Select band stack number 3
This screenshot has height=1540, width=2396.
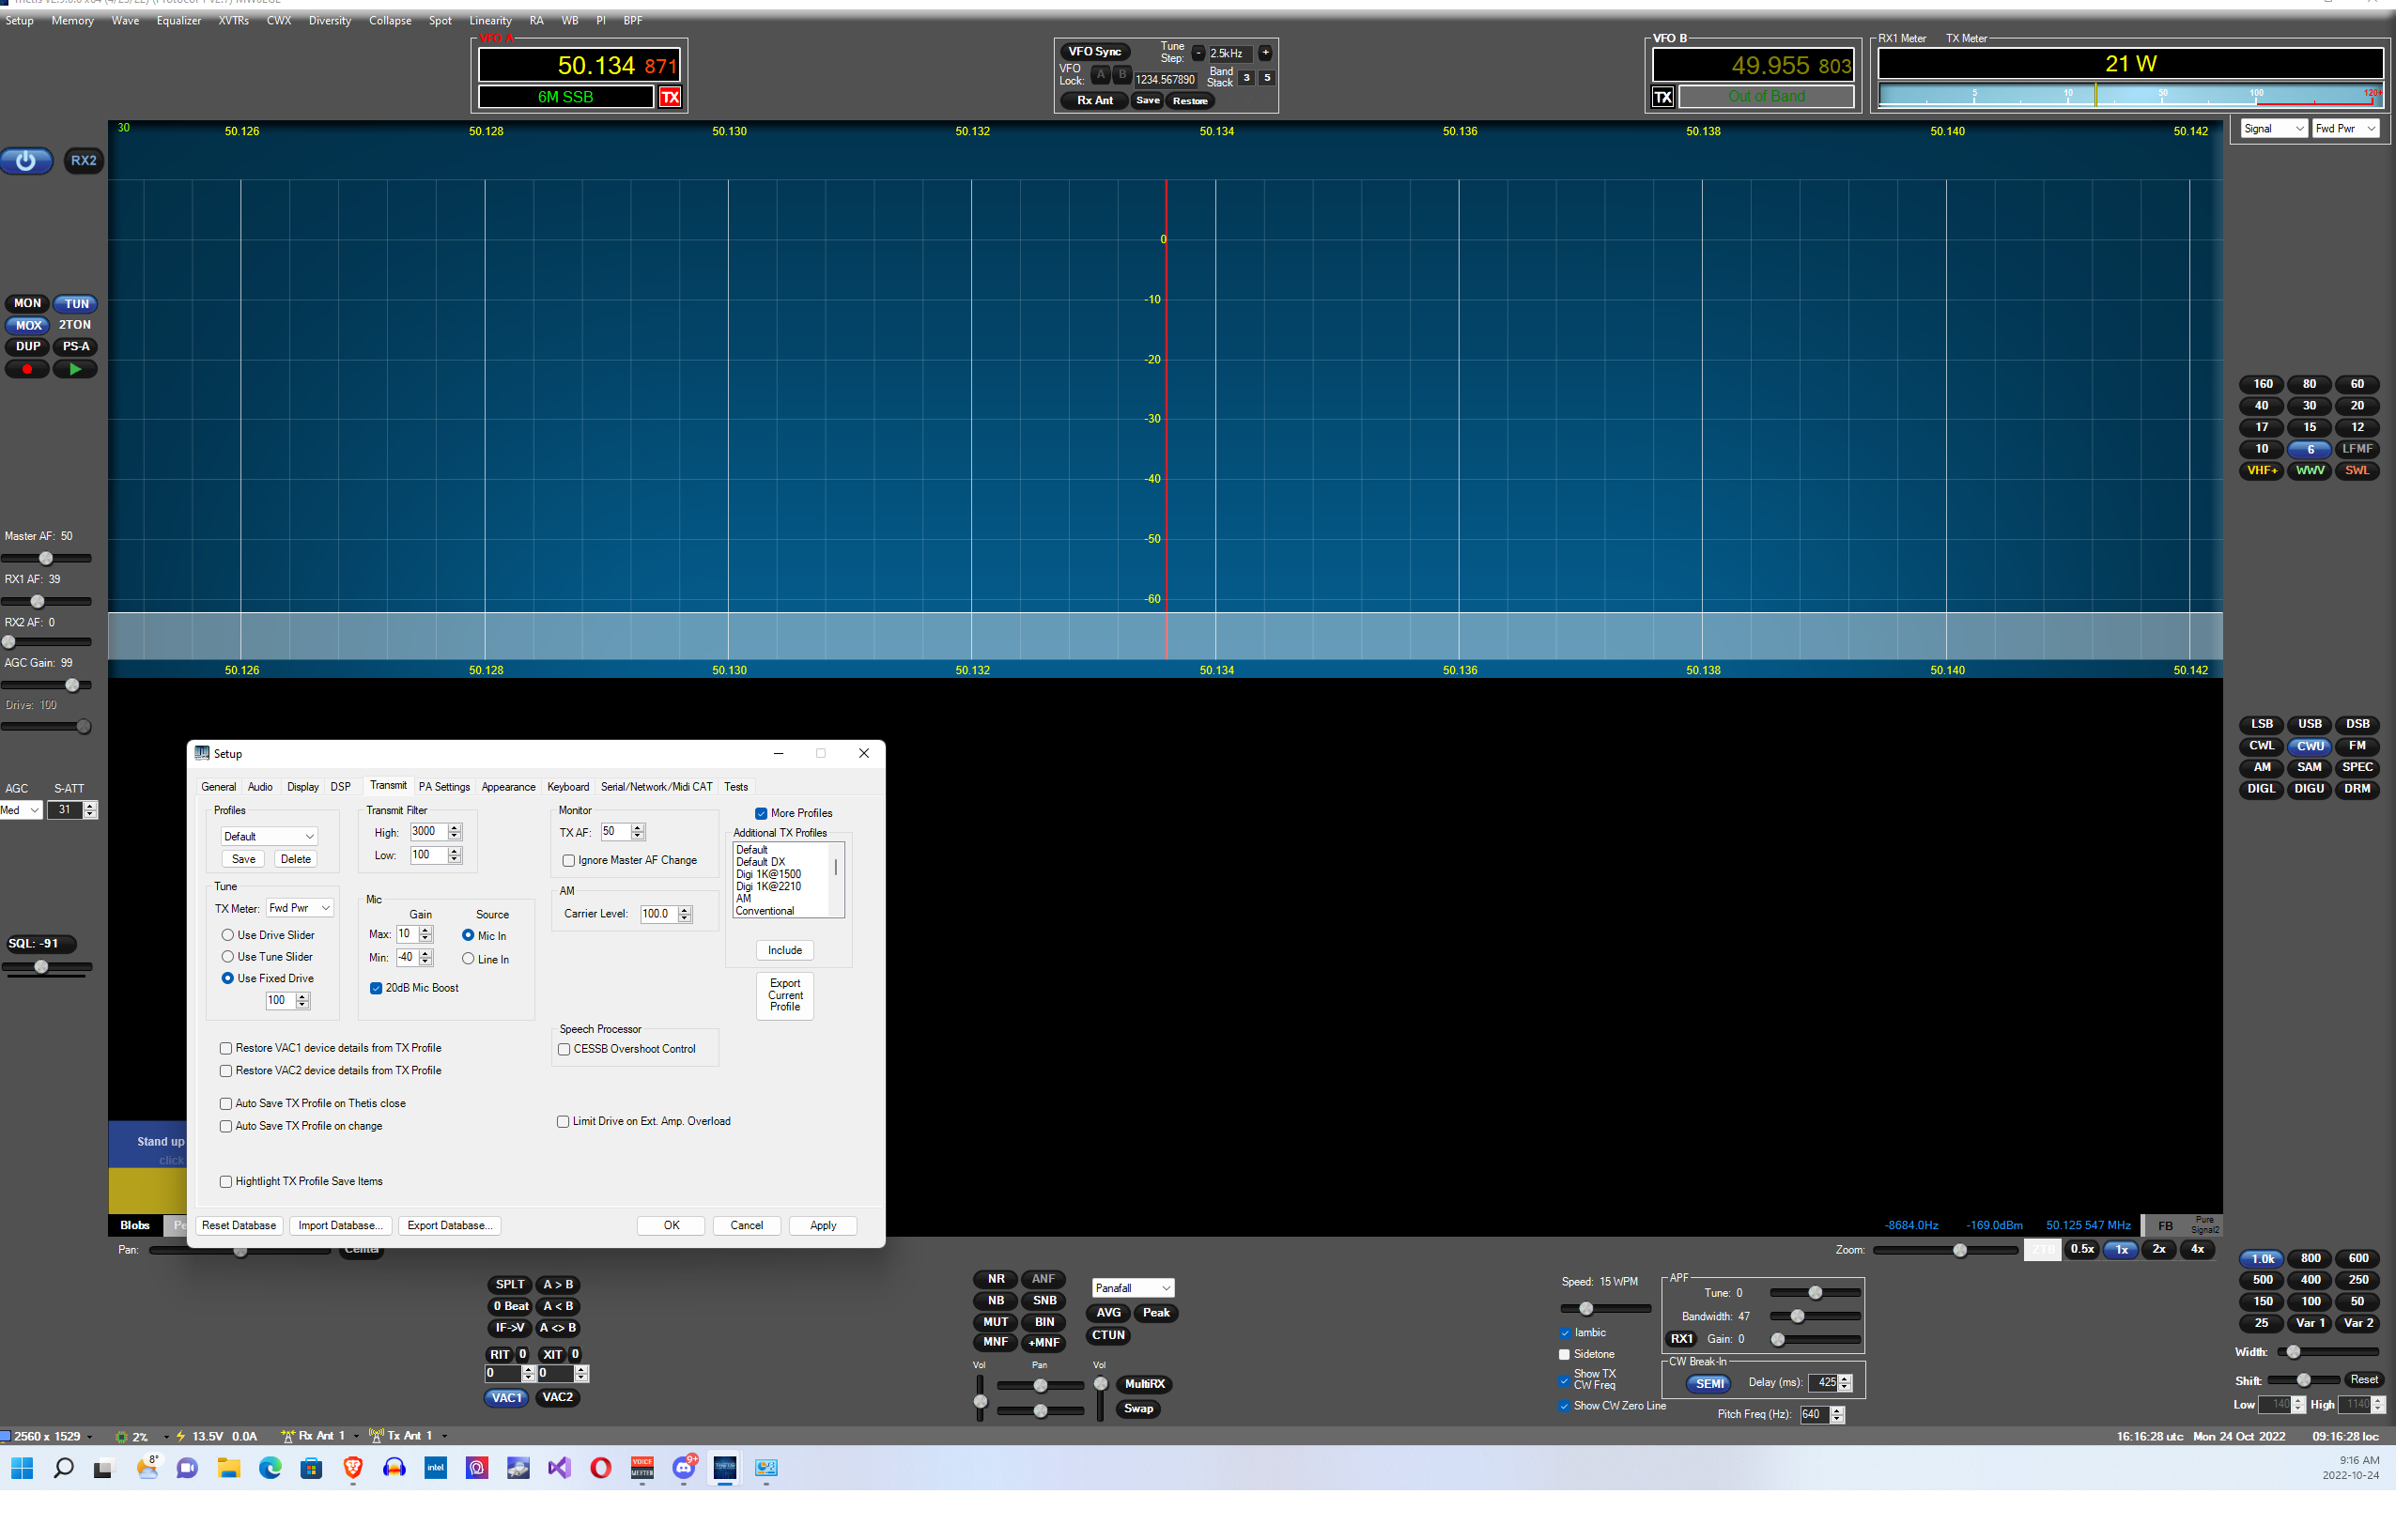pos(1246,78)
